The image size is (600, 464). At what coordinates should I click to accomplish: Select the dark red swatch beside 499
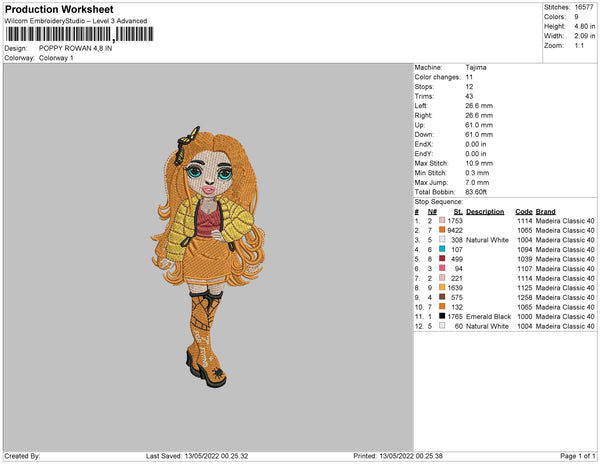coord(442,259)
